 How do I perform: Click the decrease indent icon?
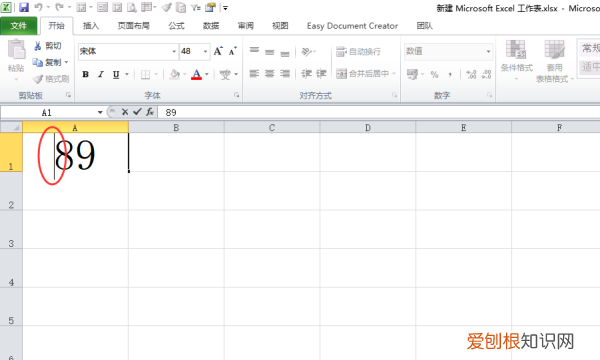[307, 73]
